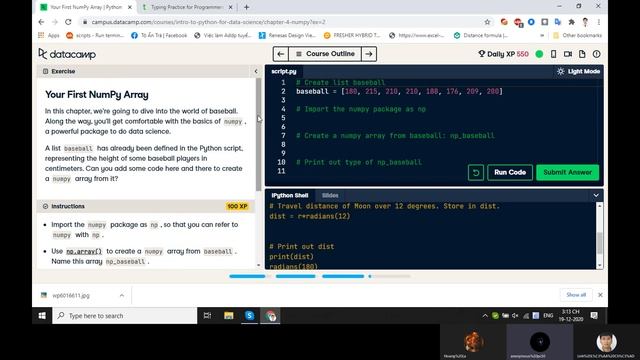
Task: Open the Course Outline
Action: [325, 54]
